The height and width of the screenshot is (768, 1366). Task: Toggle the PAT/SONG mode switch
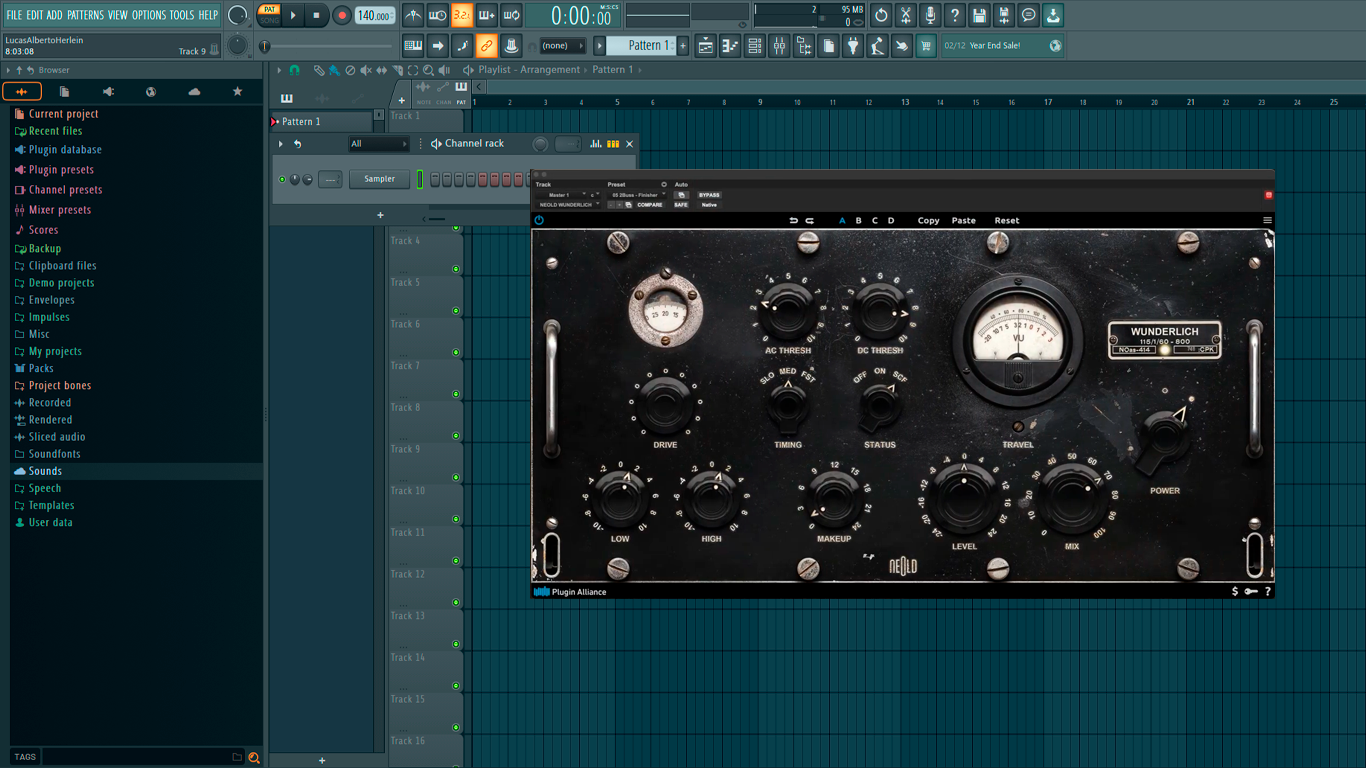[269, 15]
